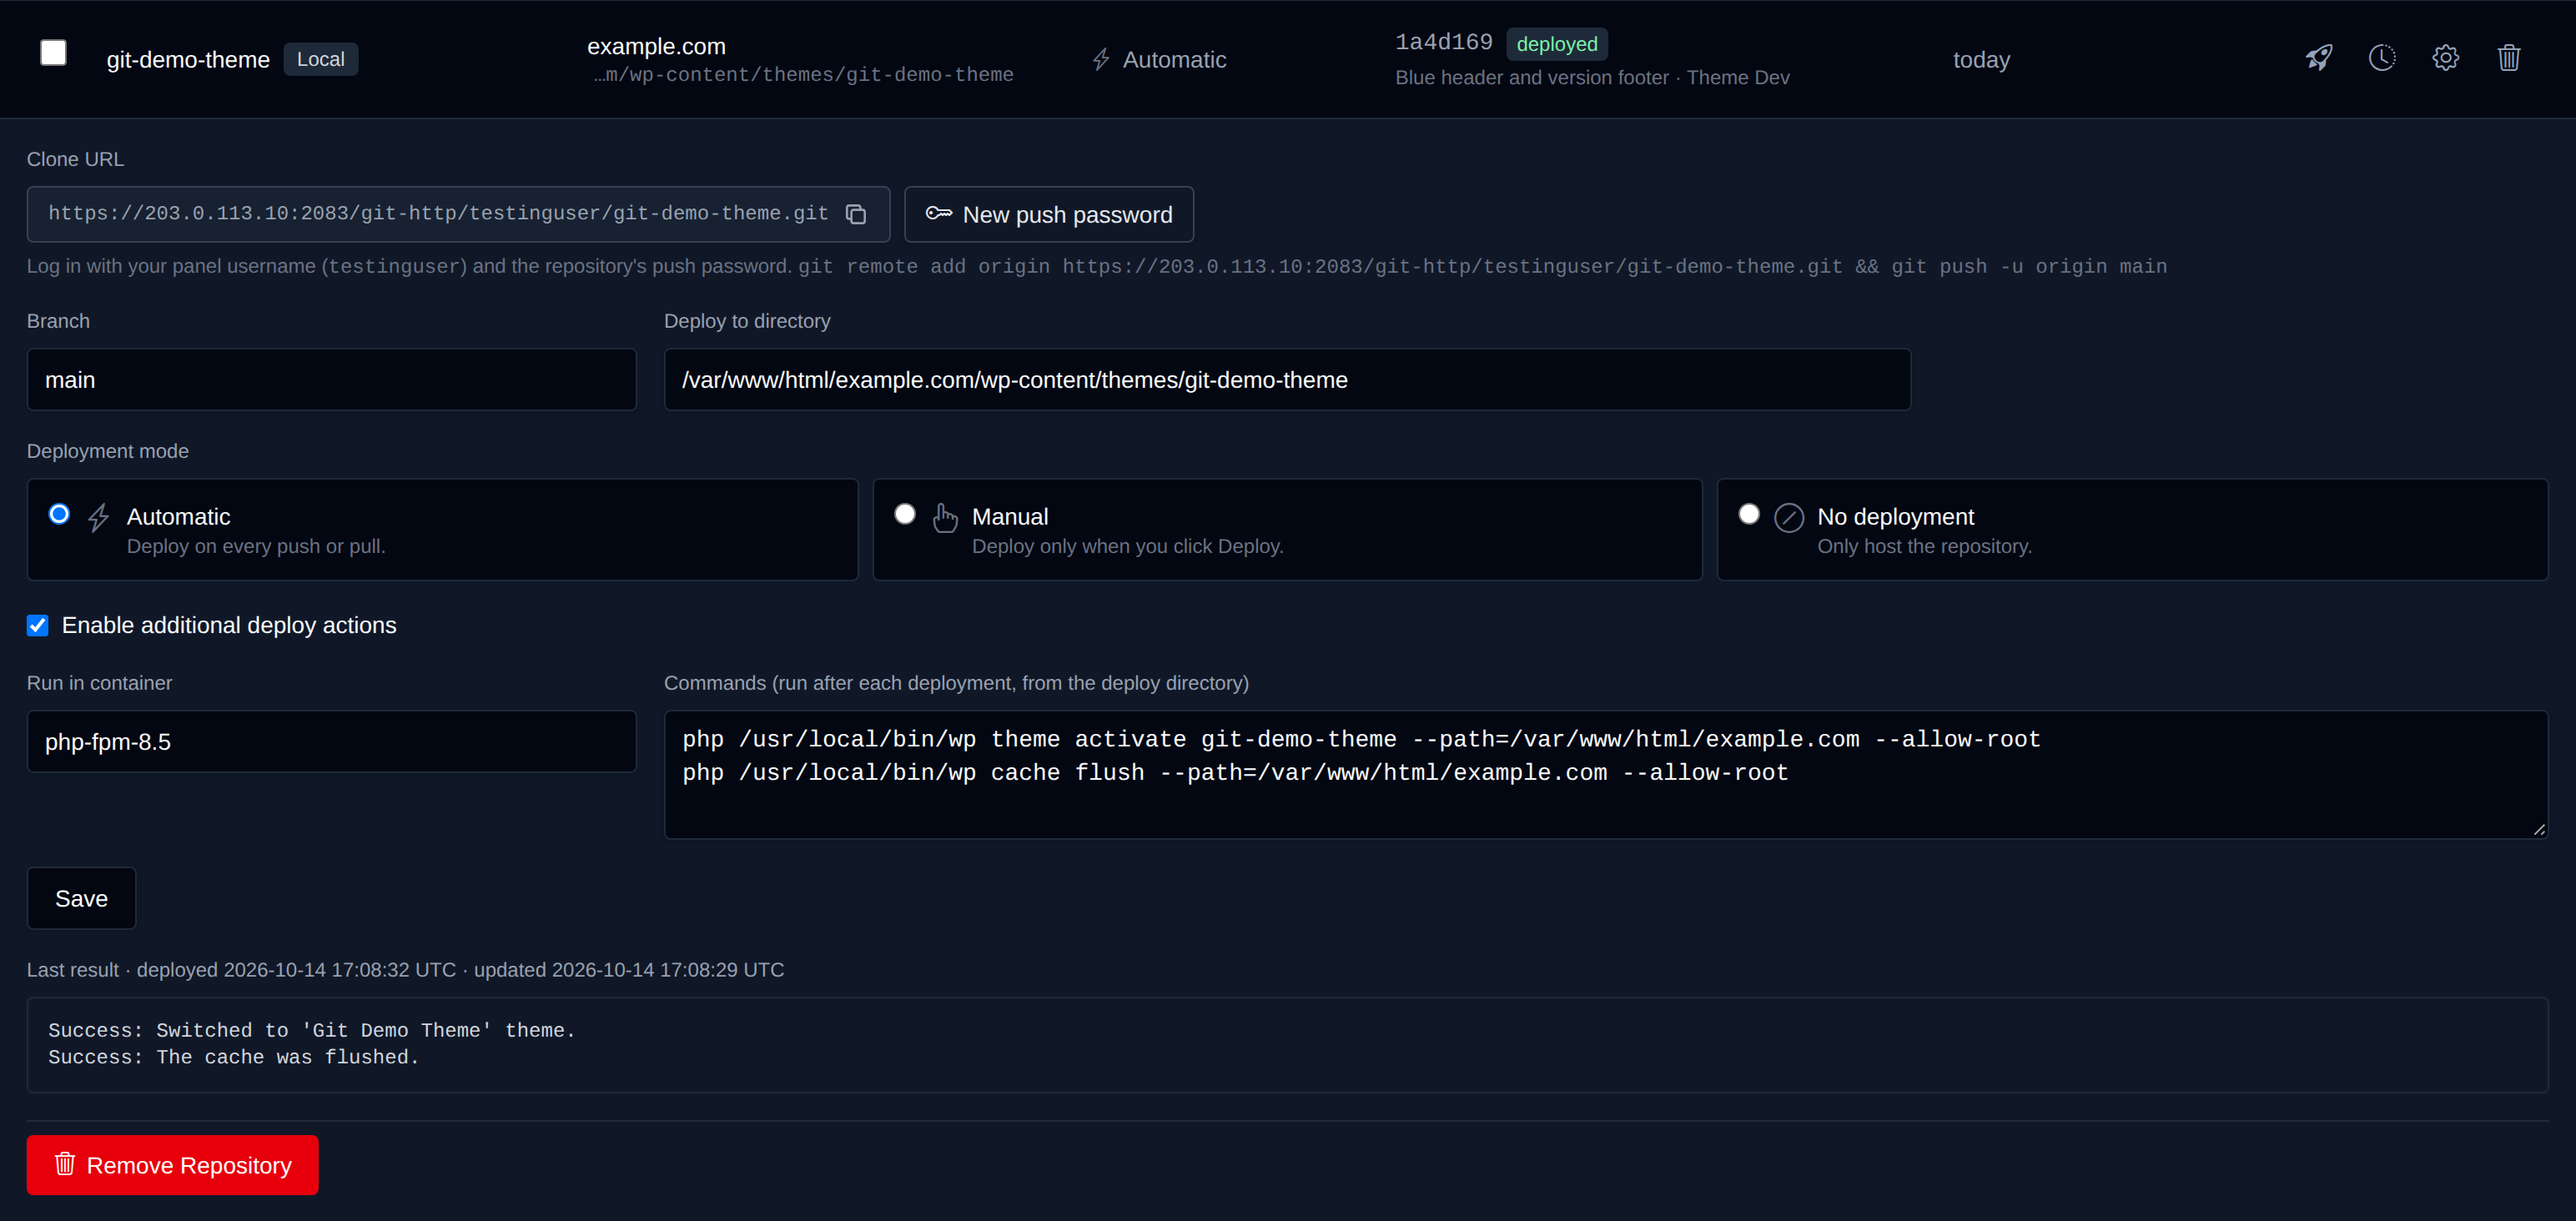Click the 'Success: Switched to' output line
Screen dimensions: 2576x1221
(311, 1030)
